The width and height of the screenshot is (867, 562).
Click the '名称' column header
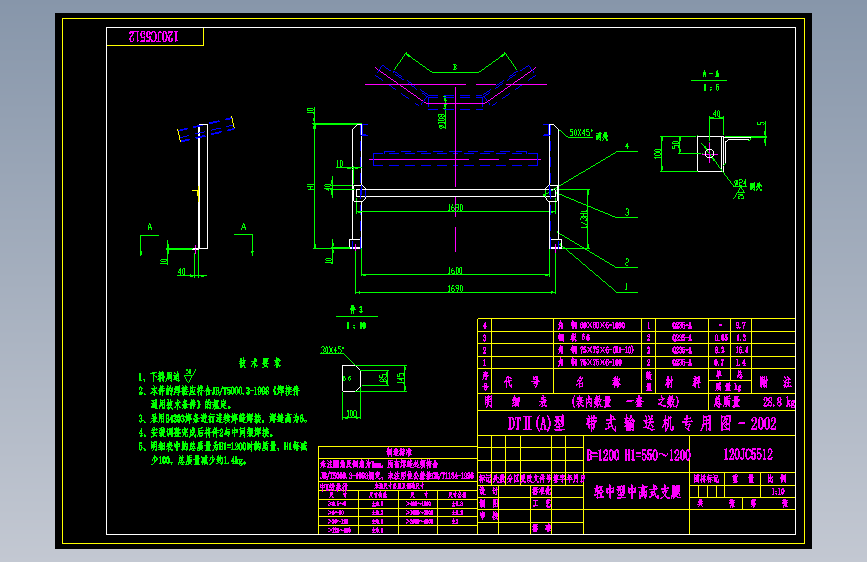click(x=597, y=382)
